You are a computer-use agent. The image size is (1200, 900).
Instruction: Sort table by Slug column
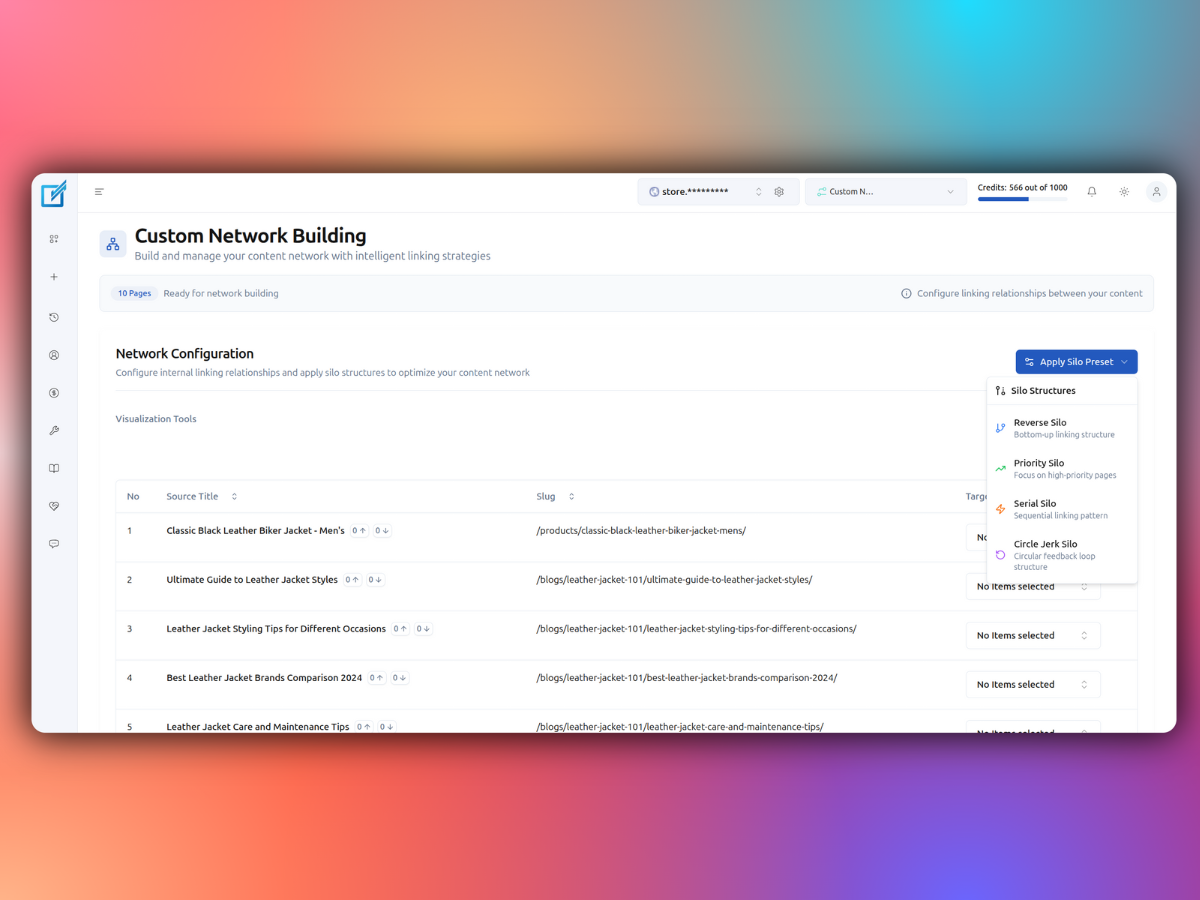click(556, 497)
